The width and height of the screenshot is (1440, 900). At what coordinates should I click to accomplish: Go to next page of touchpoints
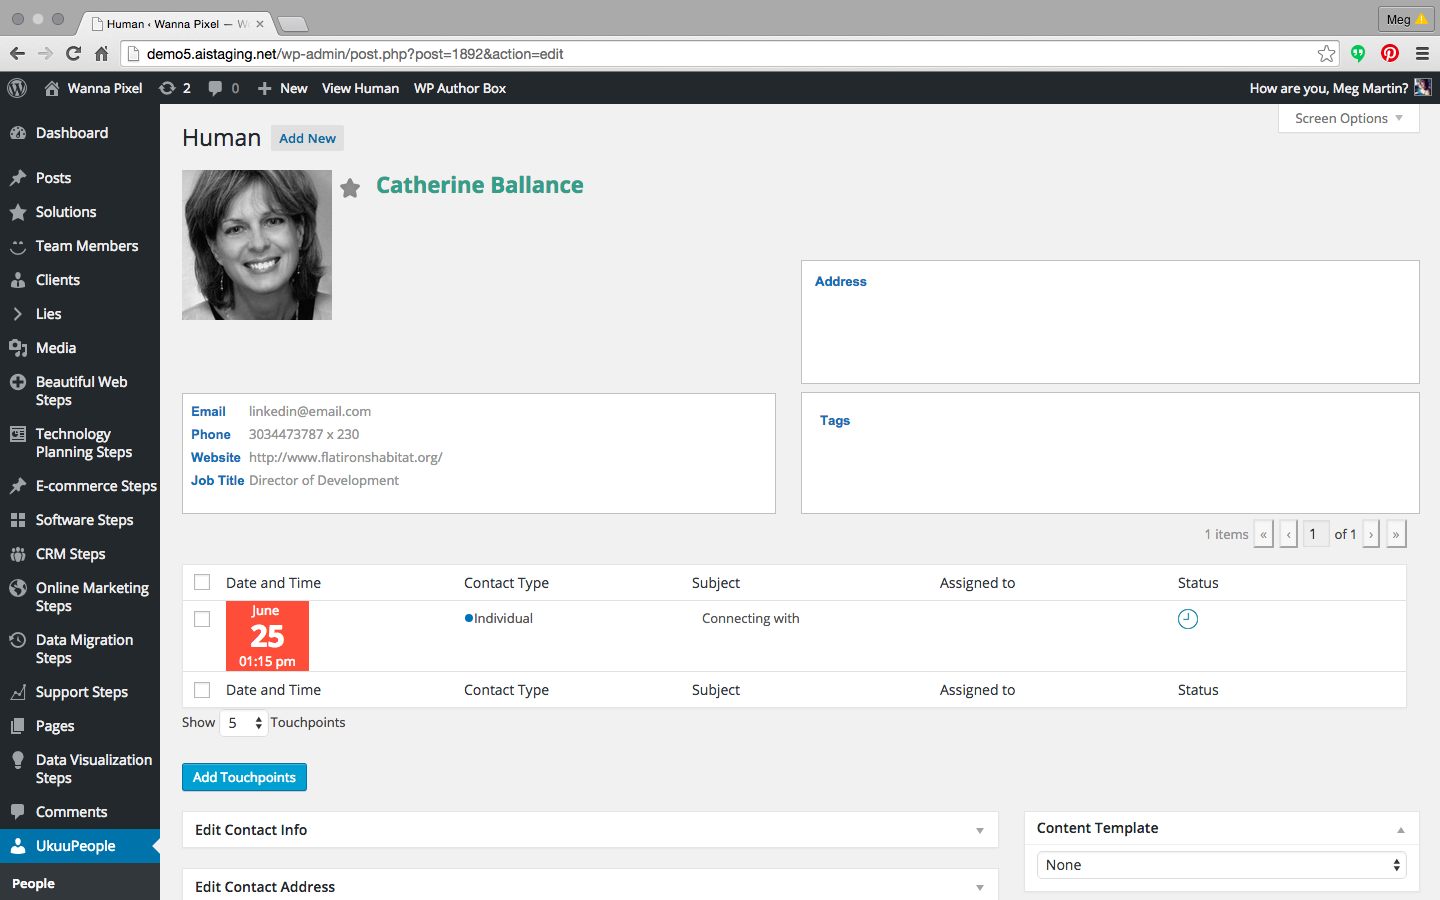click(x=1371, y=534)
